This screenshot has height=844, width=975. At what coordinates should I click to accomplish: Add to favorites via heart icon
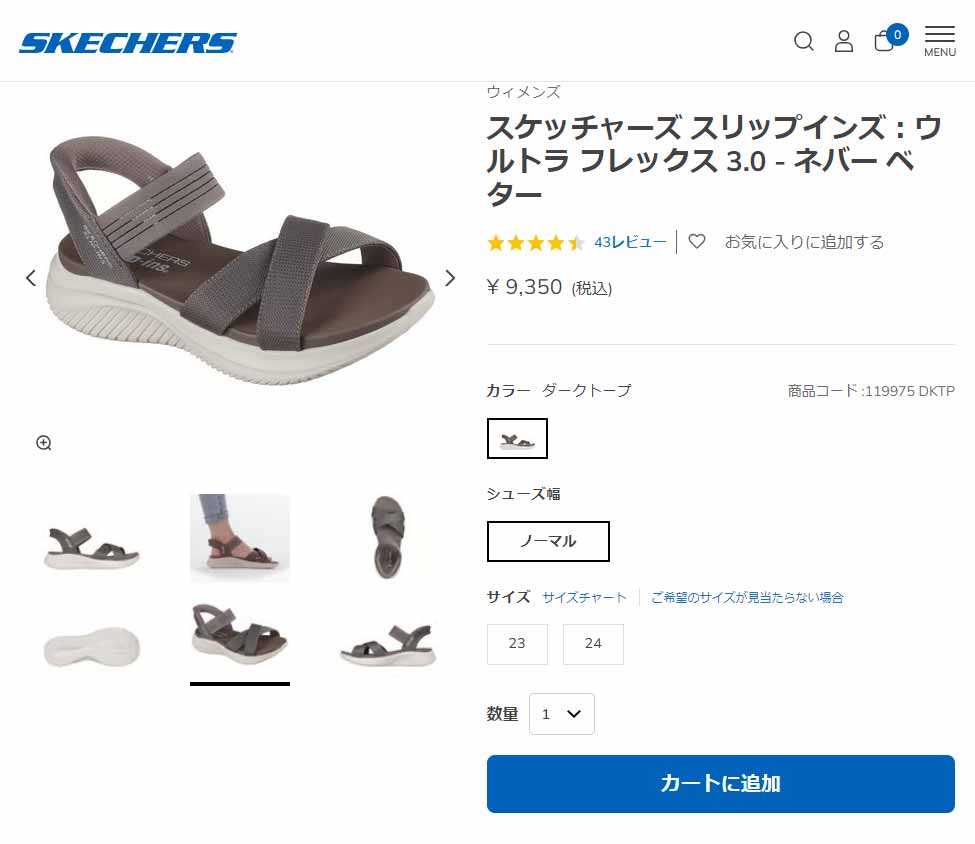[x=696, y=241]
